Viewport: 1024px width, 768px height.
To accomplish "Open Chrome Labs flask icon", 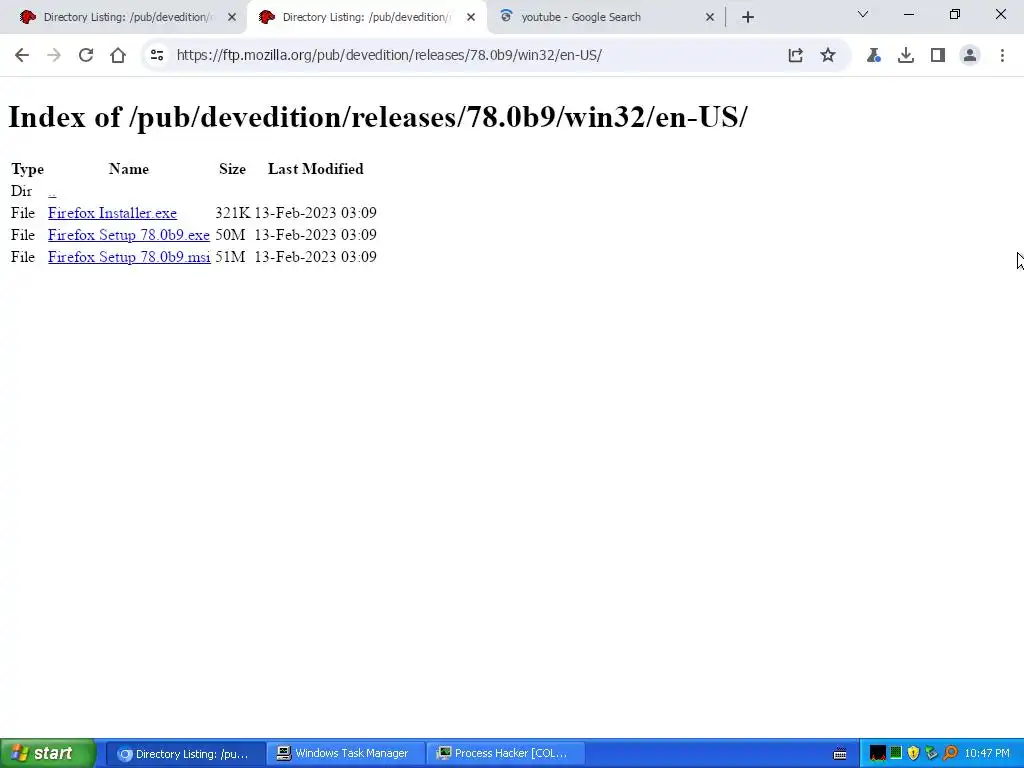I will tap(873, 56).
